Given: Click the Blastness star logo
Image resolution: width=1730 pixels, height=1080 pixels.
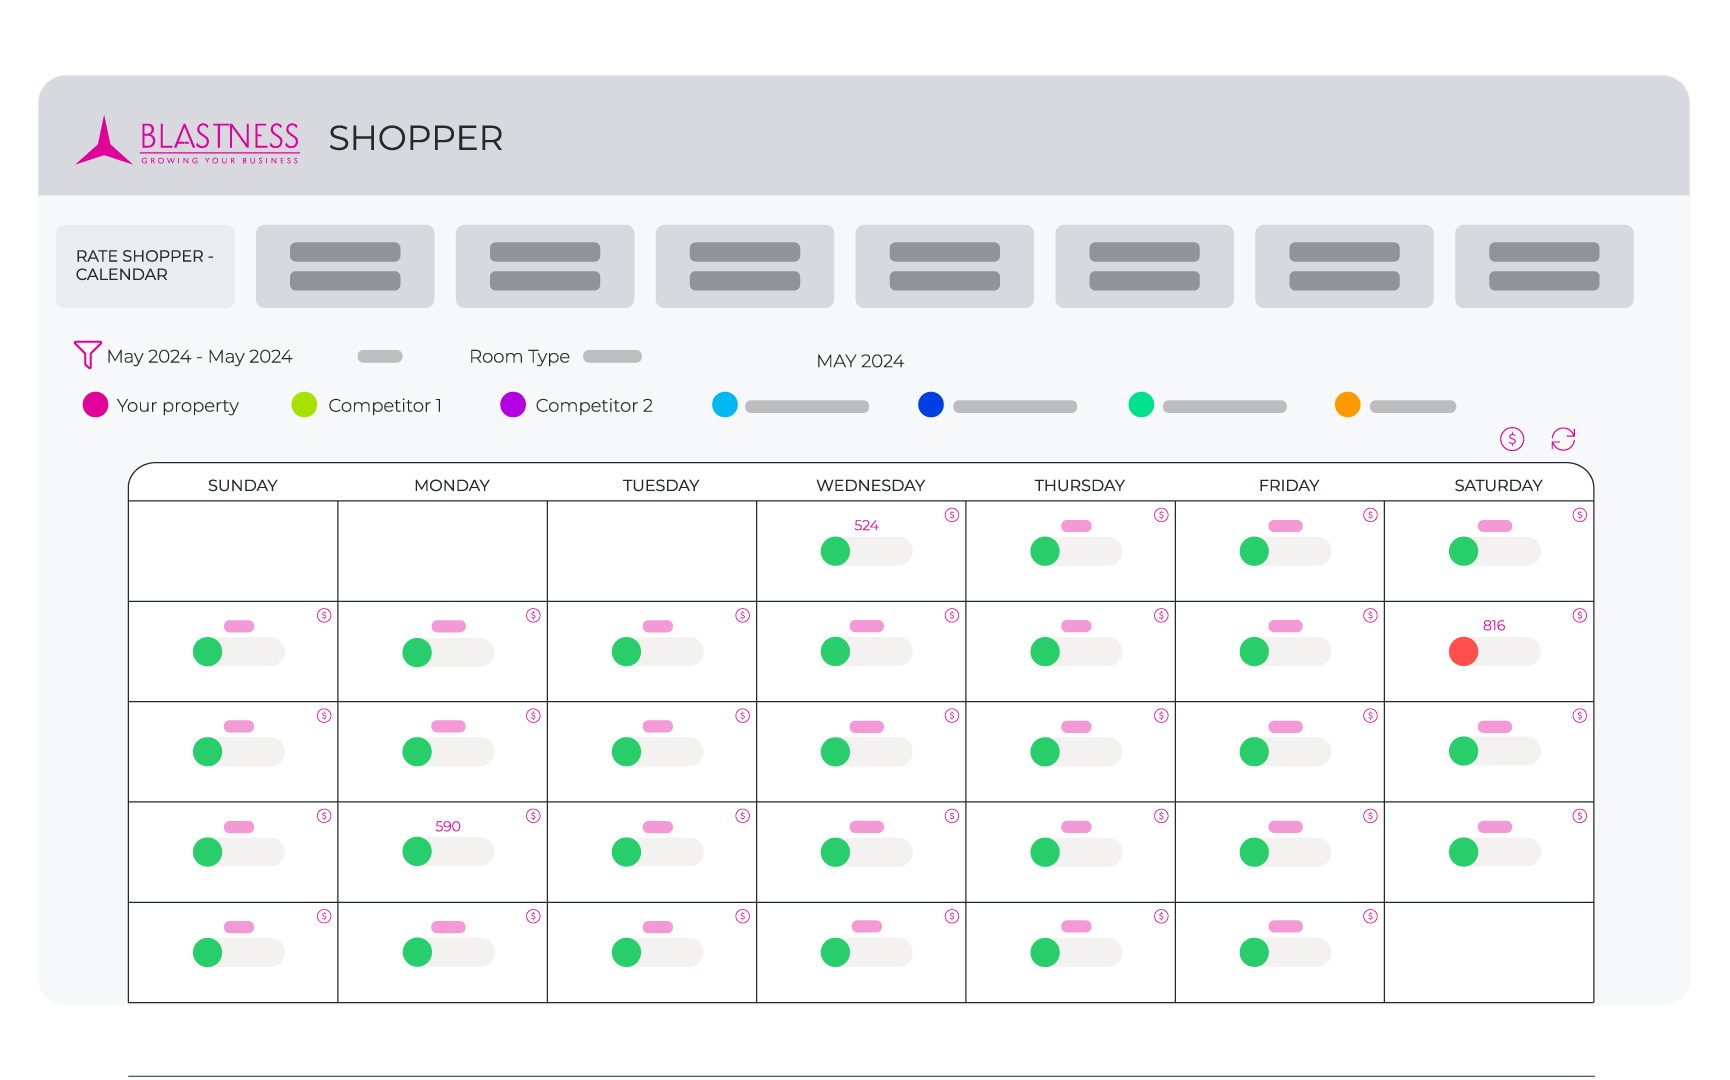Looking at the screenshot, I should [x=103, y=141].
